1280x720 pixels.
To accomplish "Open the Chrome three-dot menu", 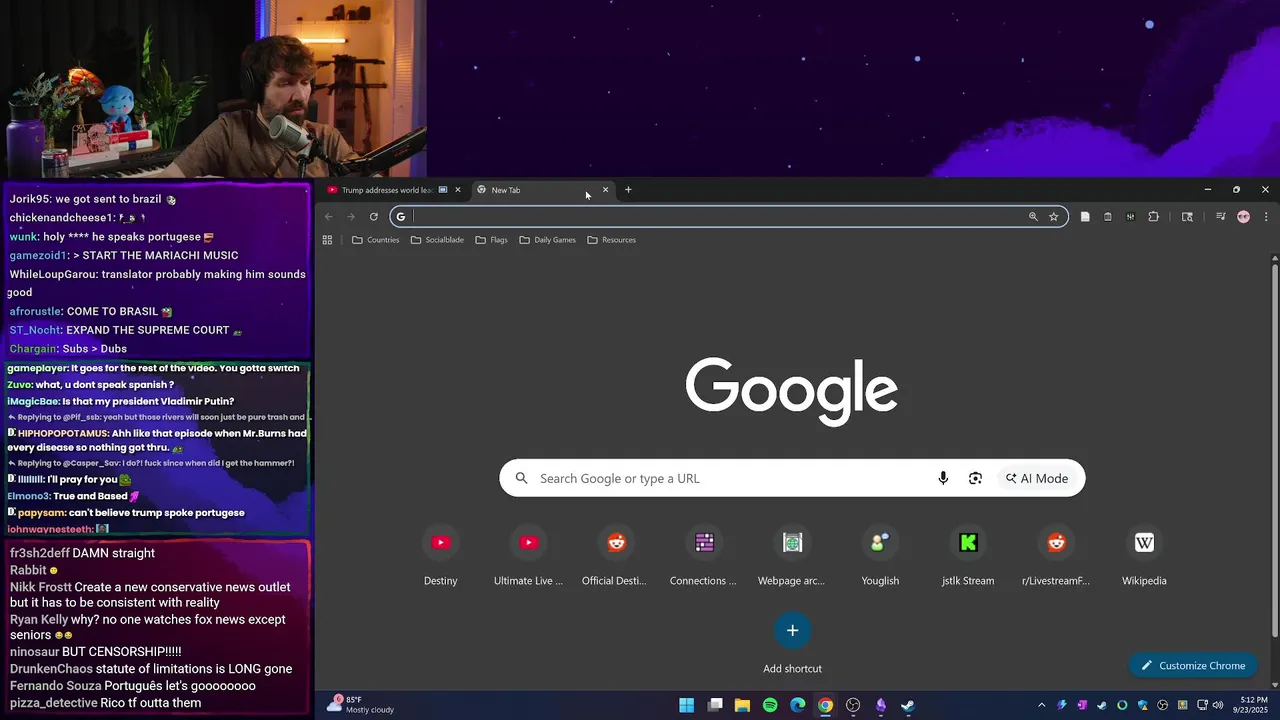I will pos(1266,216).
